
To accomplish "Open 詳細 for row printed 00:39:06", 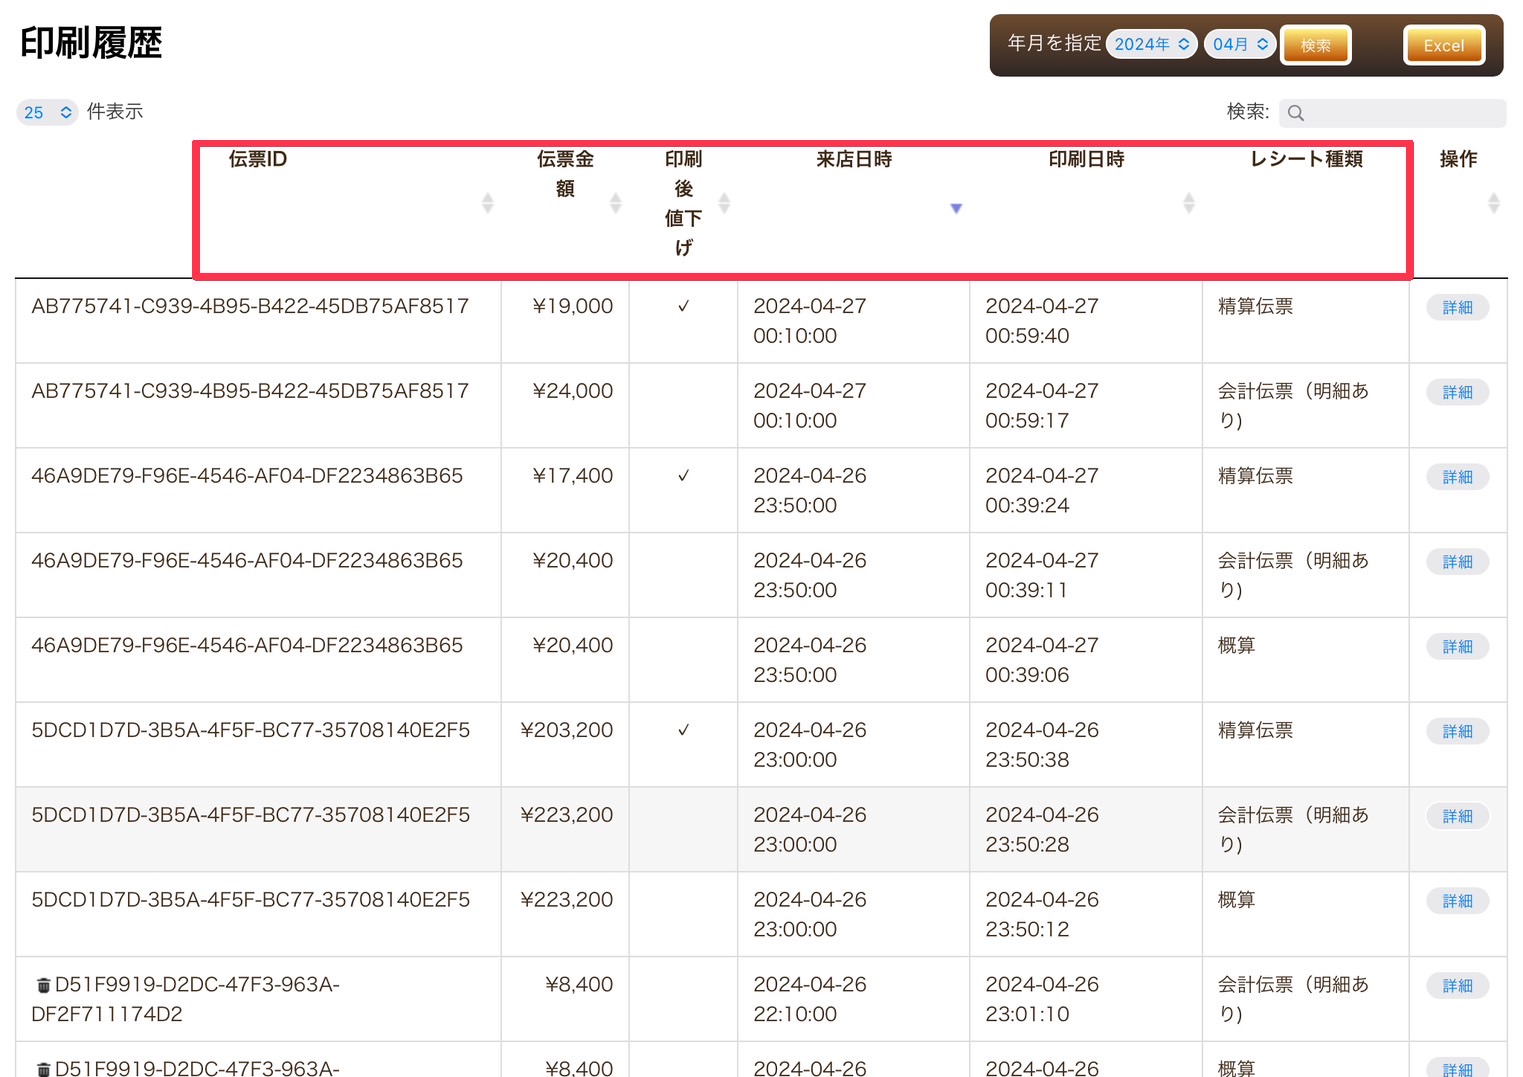I will coord(1457,647).
